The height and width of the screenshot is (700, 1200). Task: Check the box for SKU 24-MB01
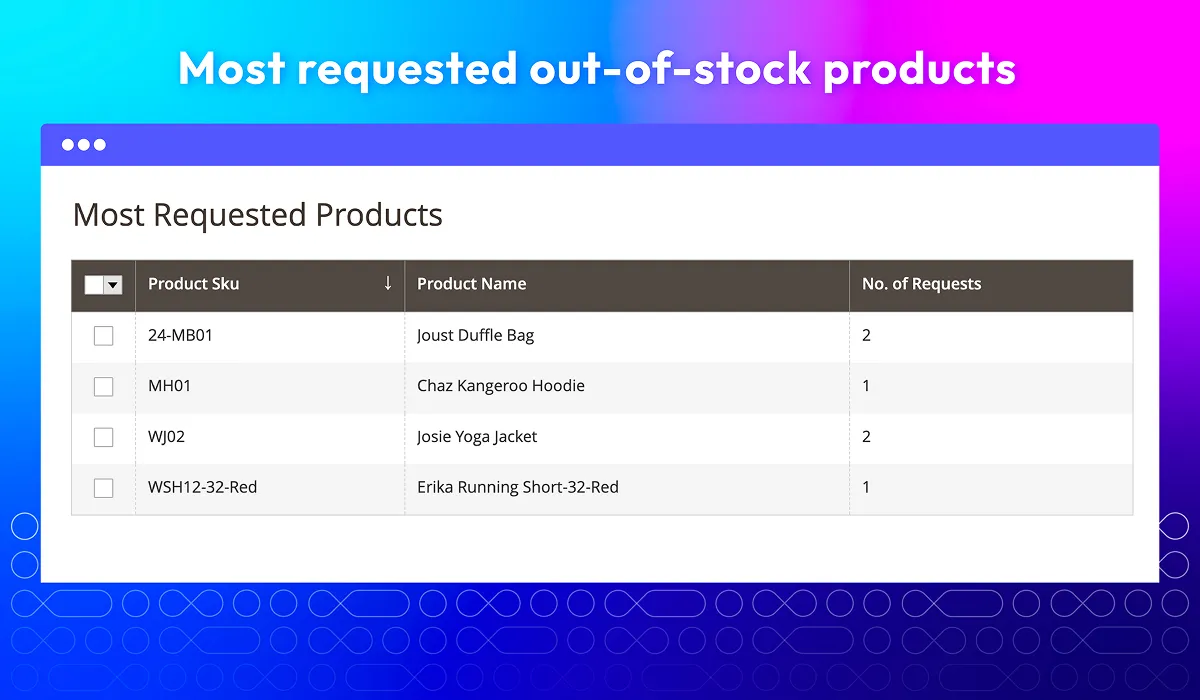[x=103, y=336]
